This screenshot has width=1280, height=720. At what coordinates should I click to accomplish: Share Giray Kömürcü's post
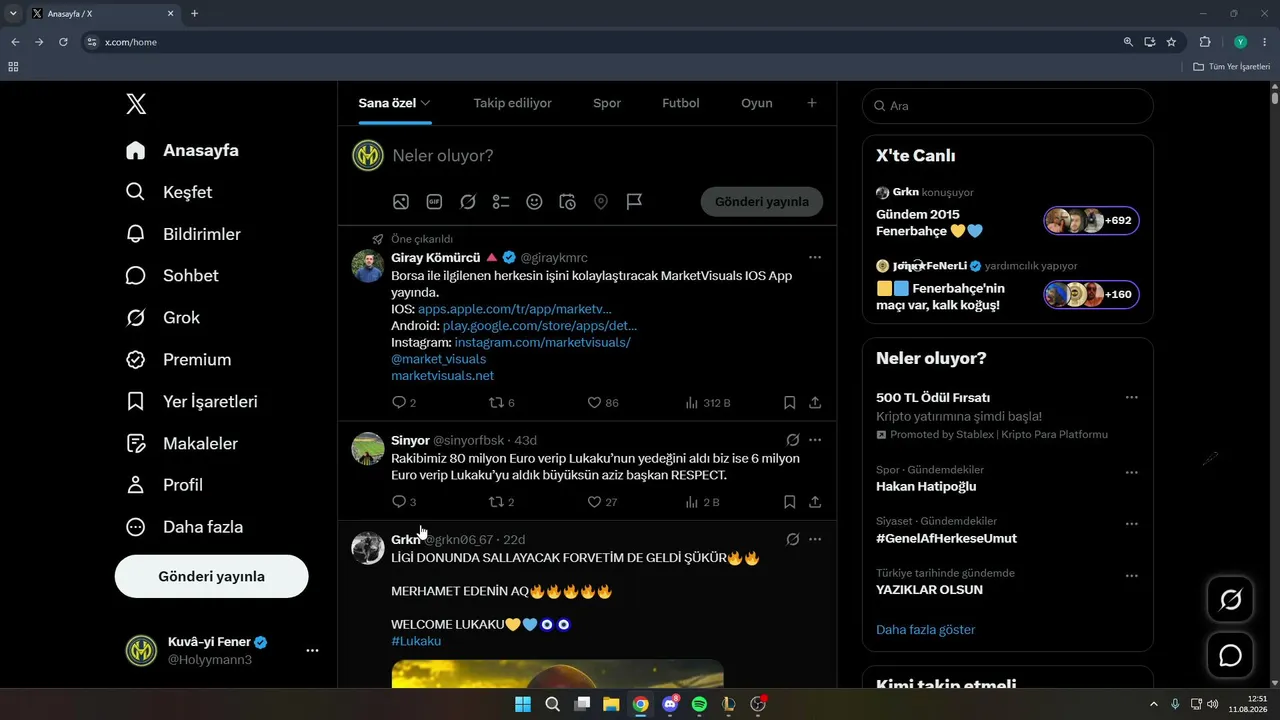(x=815, y=403)
